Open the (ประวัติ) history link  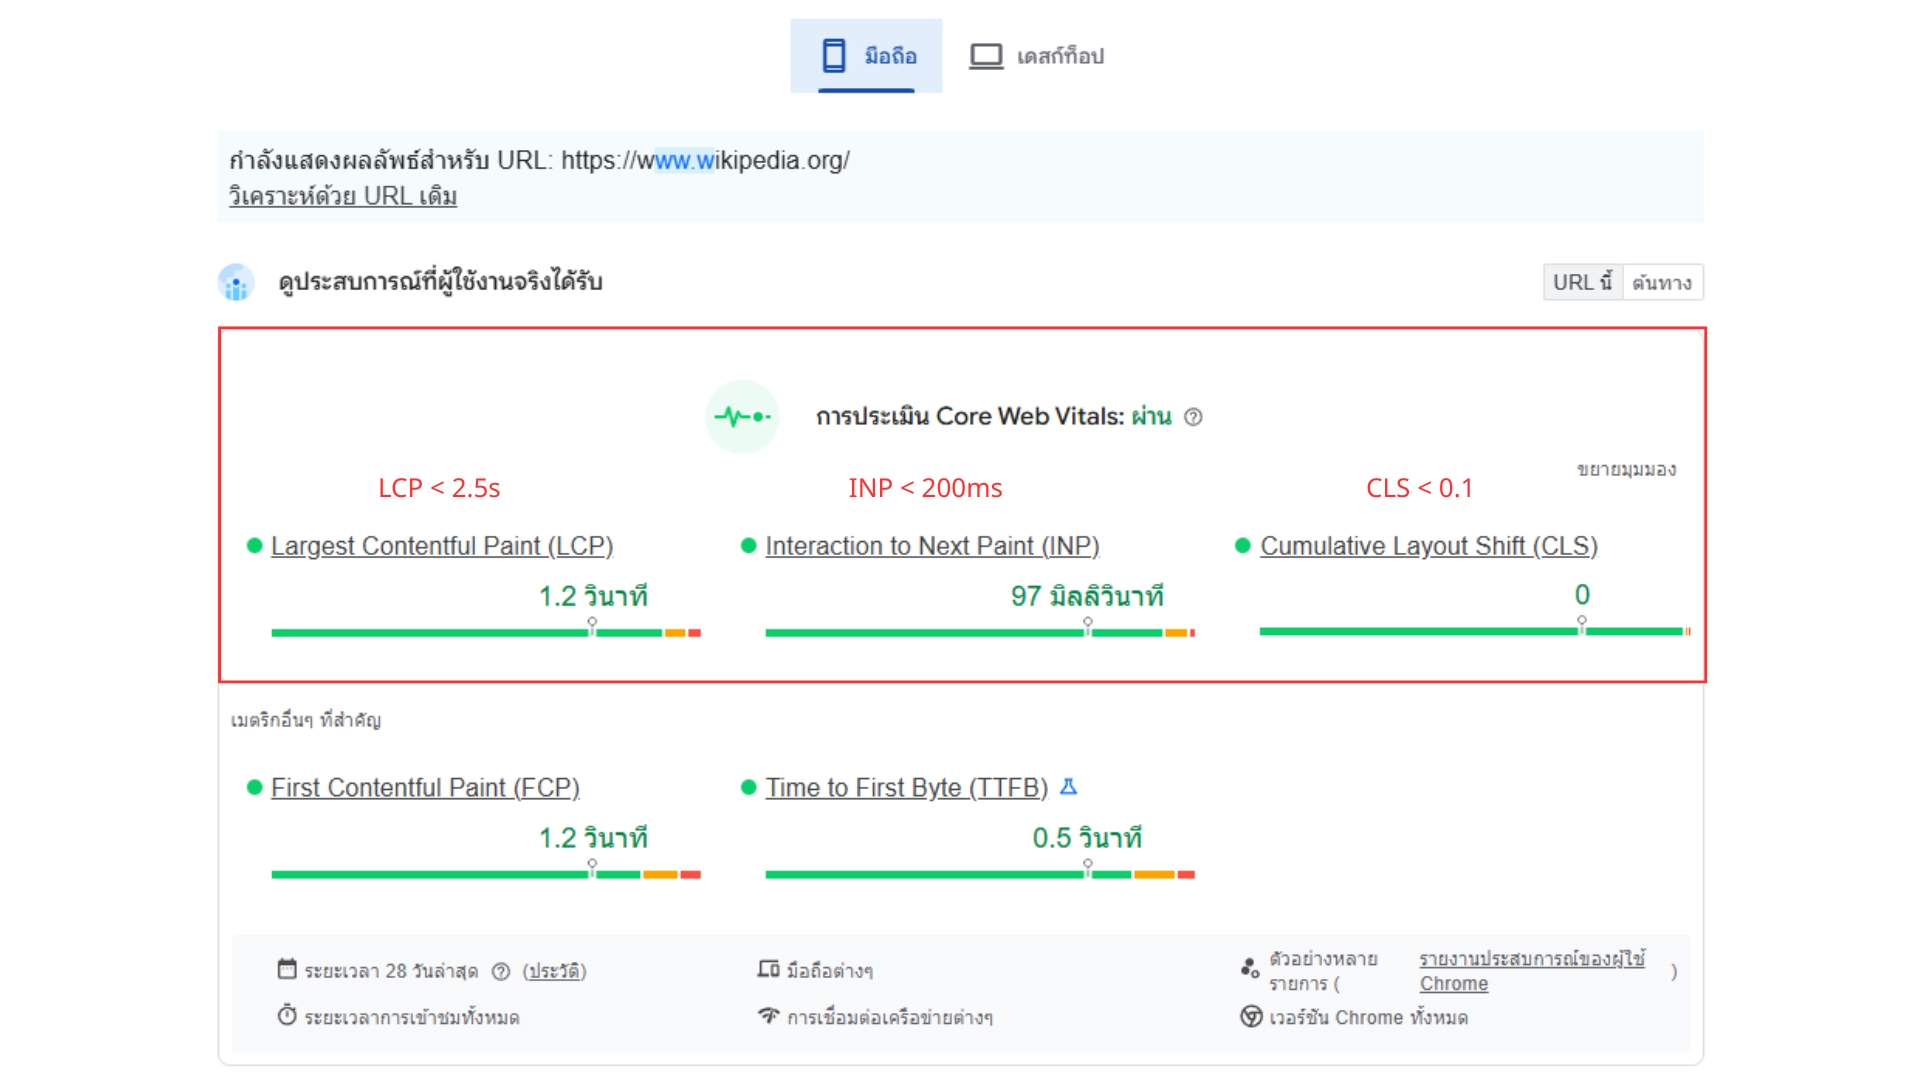(554, 971)
